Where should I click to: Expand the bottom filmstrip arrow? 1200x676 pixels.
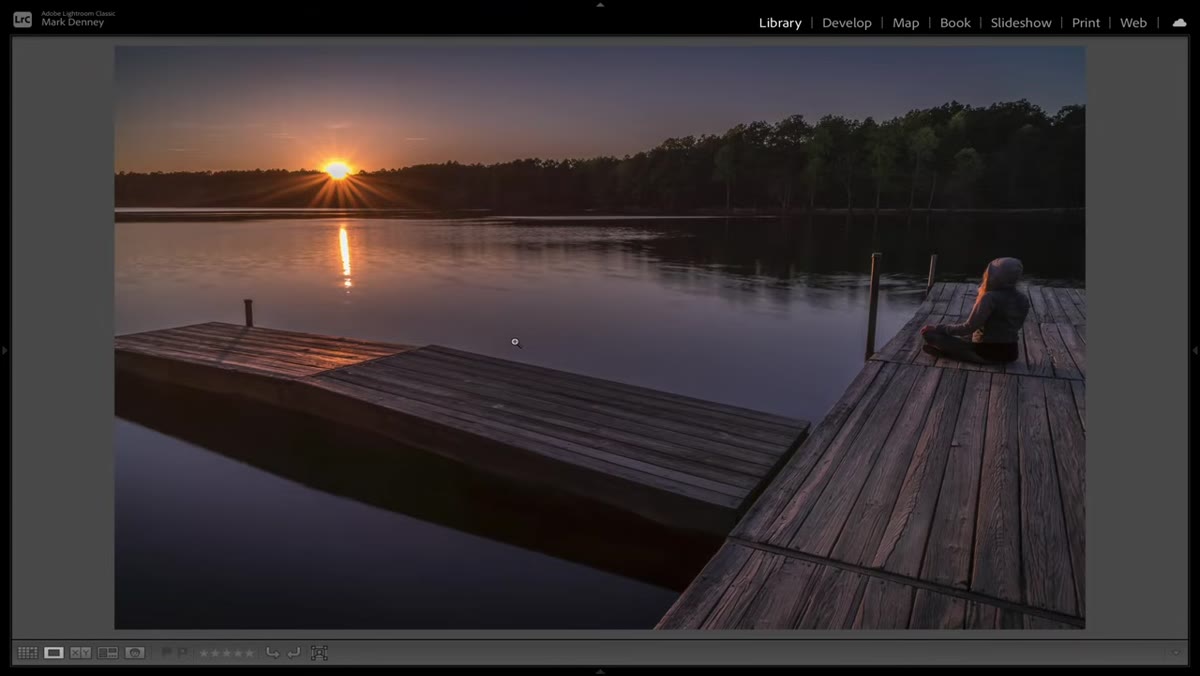(x=600, y=672)
